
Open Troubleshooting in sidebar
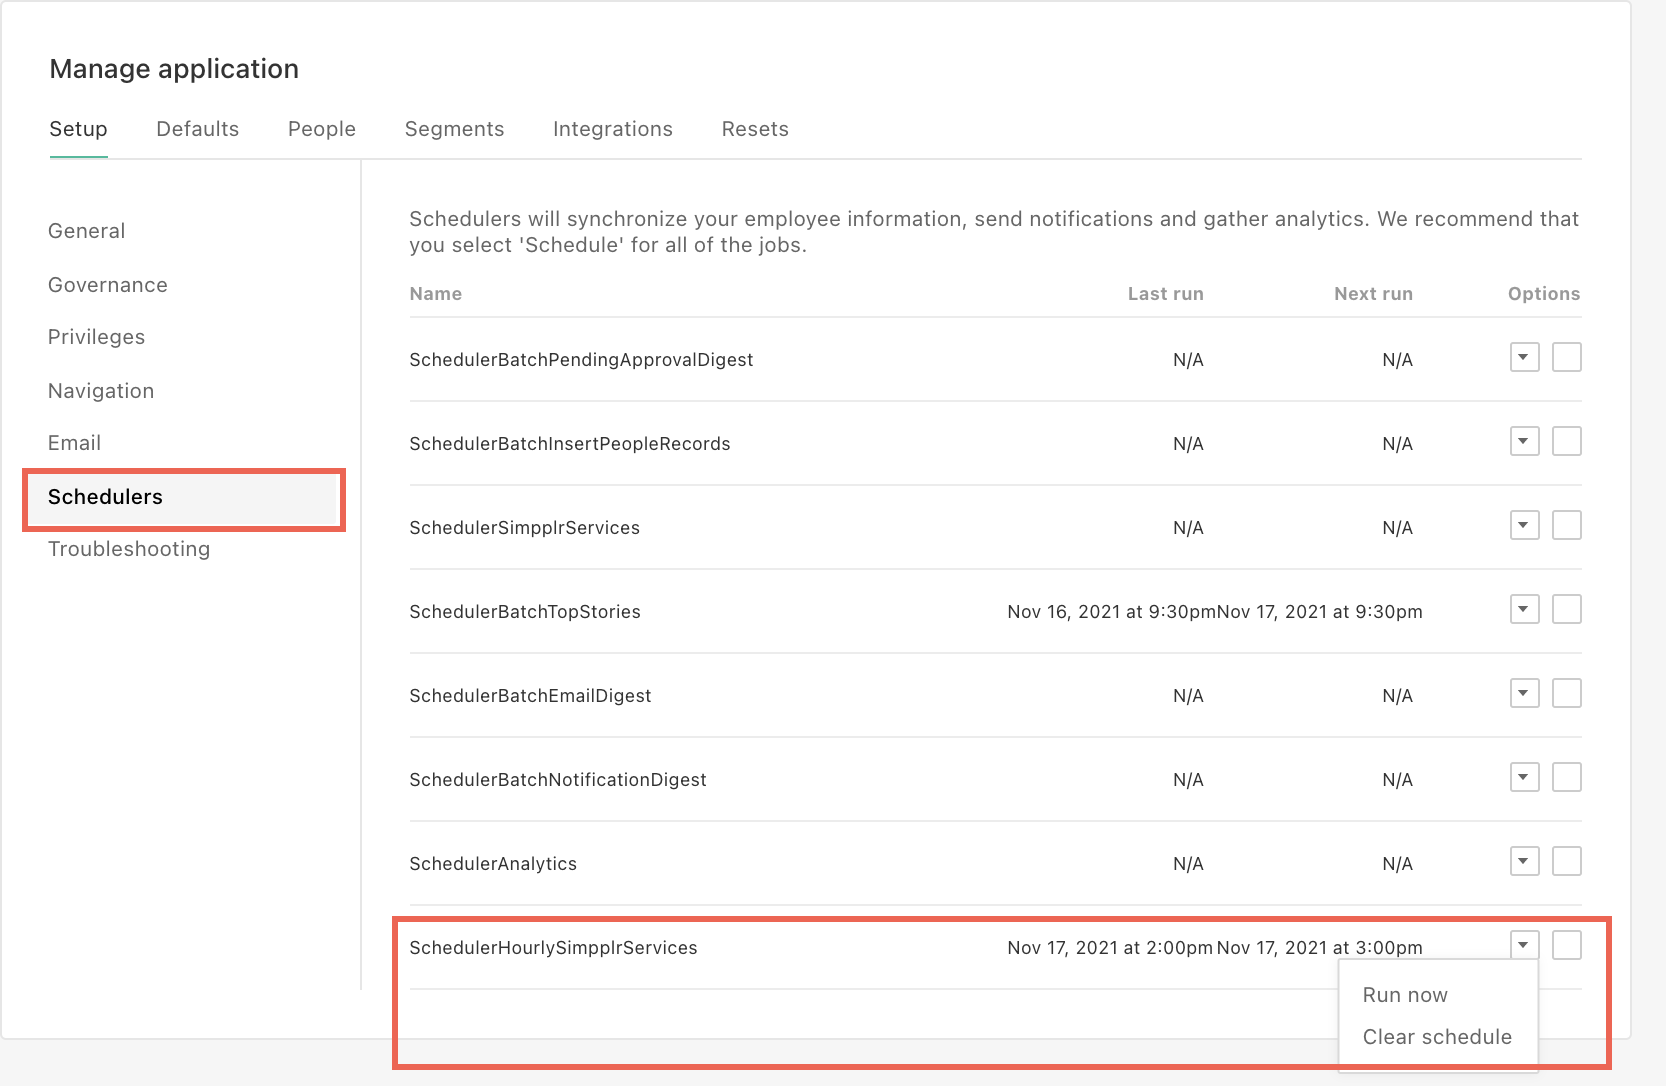[129, 549]
